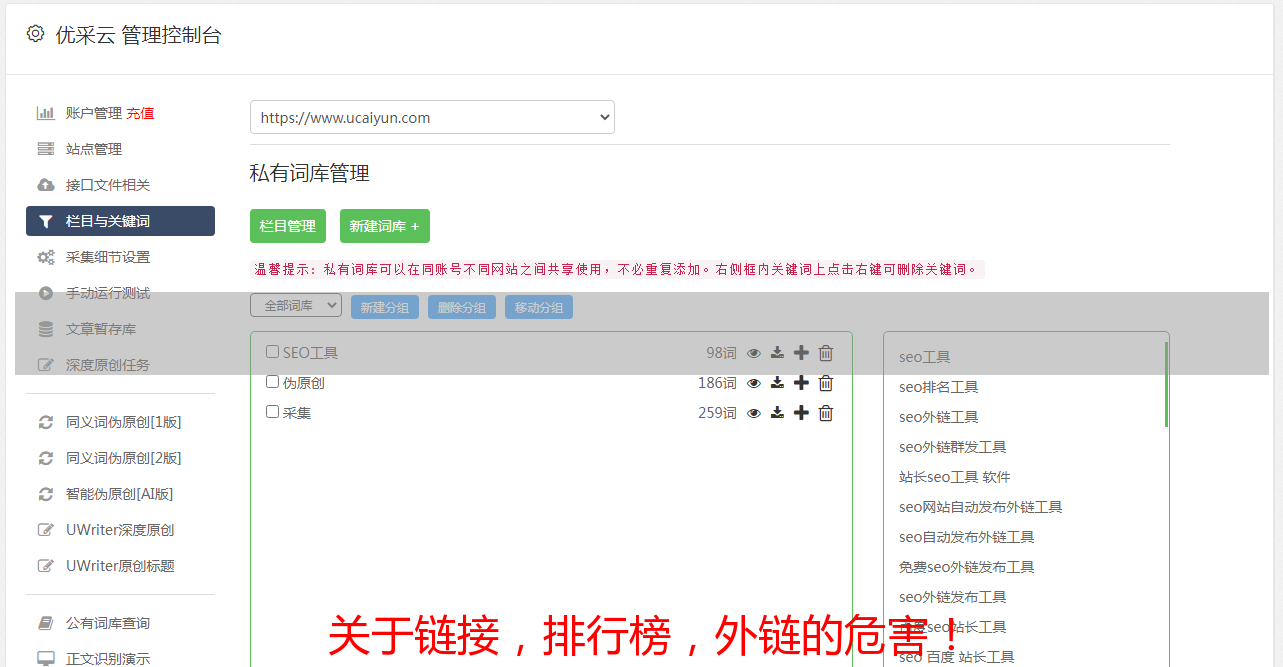
Task: Click the refresh icon for 智能伪原创[AI版]
Action: click(46, 494)
